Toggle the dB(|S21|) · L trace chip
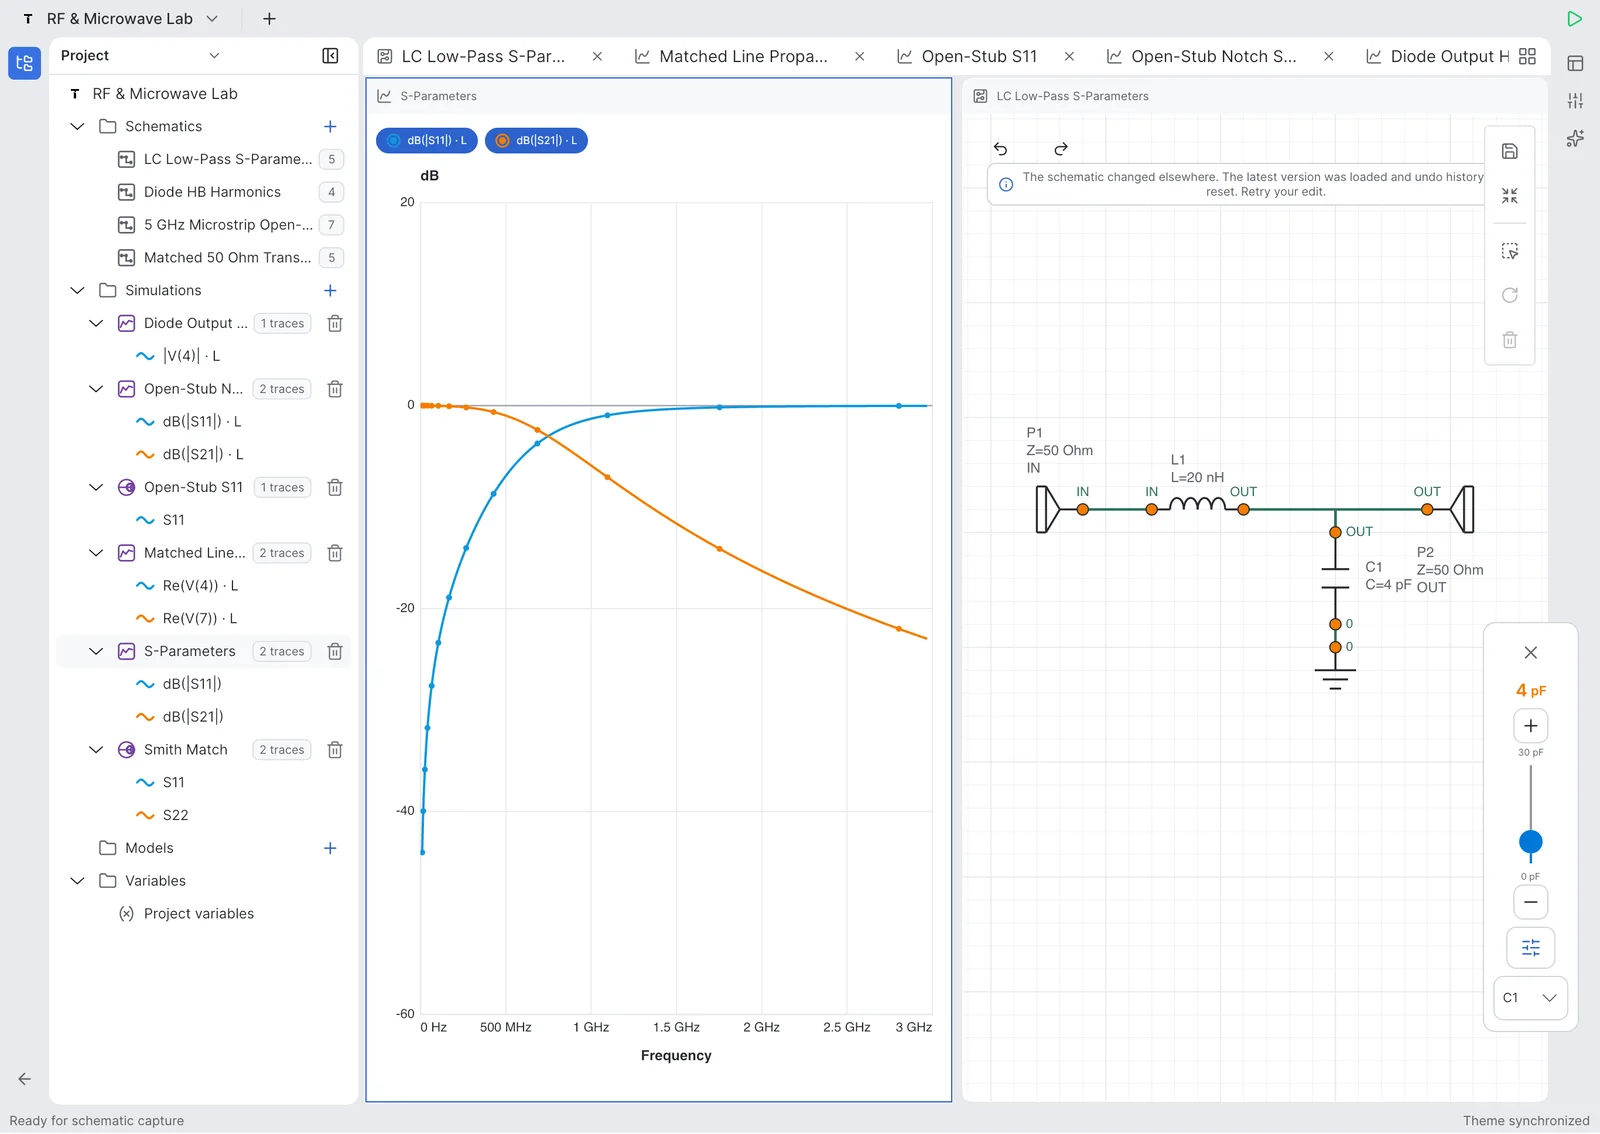This screenshot has height=1134, width=1600. pyautogui.click(x=536, y=141)
